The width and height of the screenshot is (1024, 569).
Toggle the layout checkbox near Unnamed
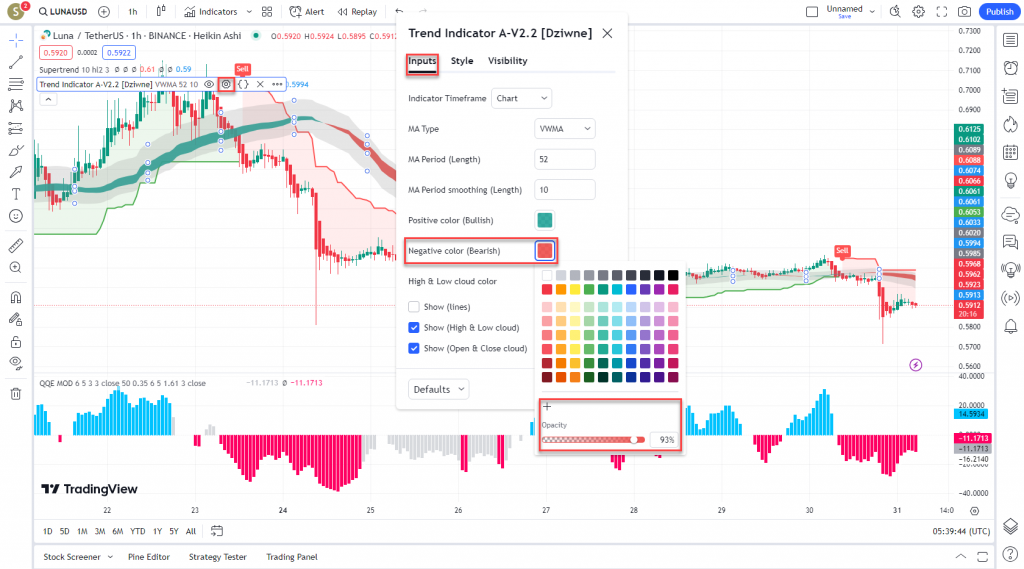(x=812, y=12)
